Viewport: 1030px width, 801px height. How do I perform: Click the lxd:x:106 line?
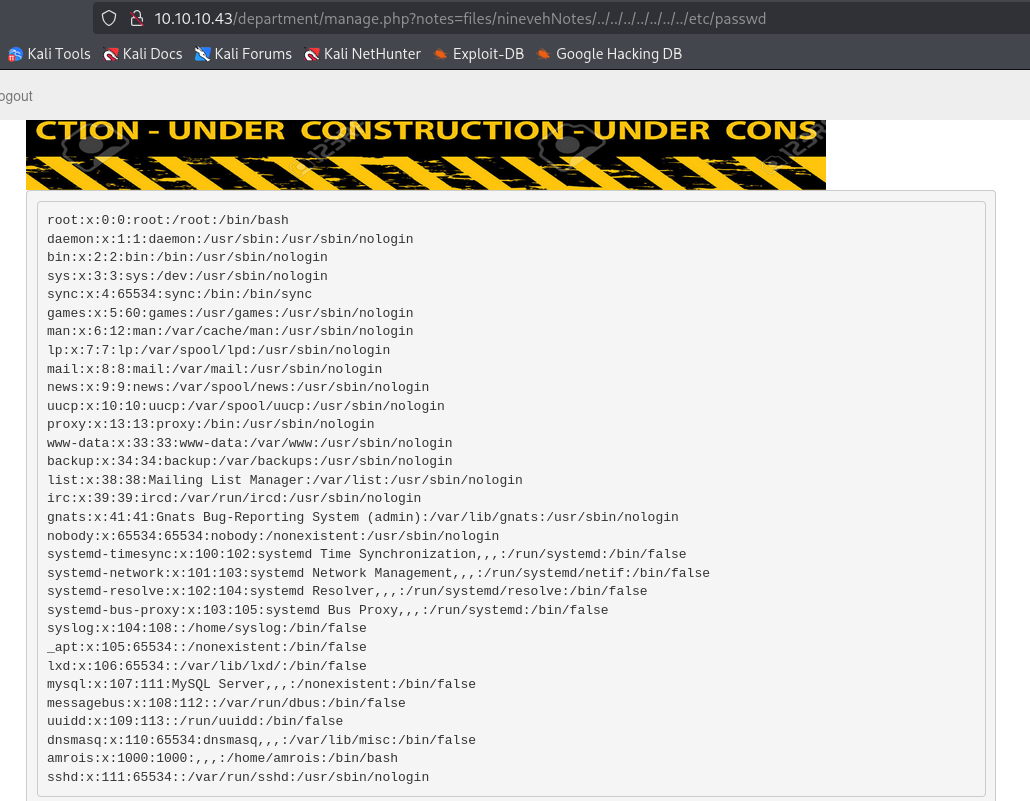coord(207,666)
